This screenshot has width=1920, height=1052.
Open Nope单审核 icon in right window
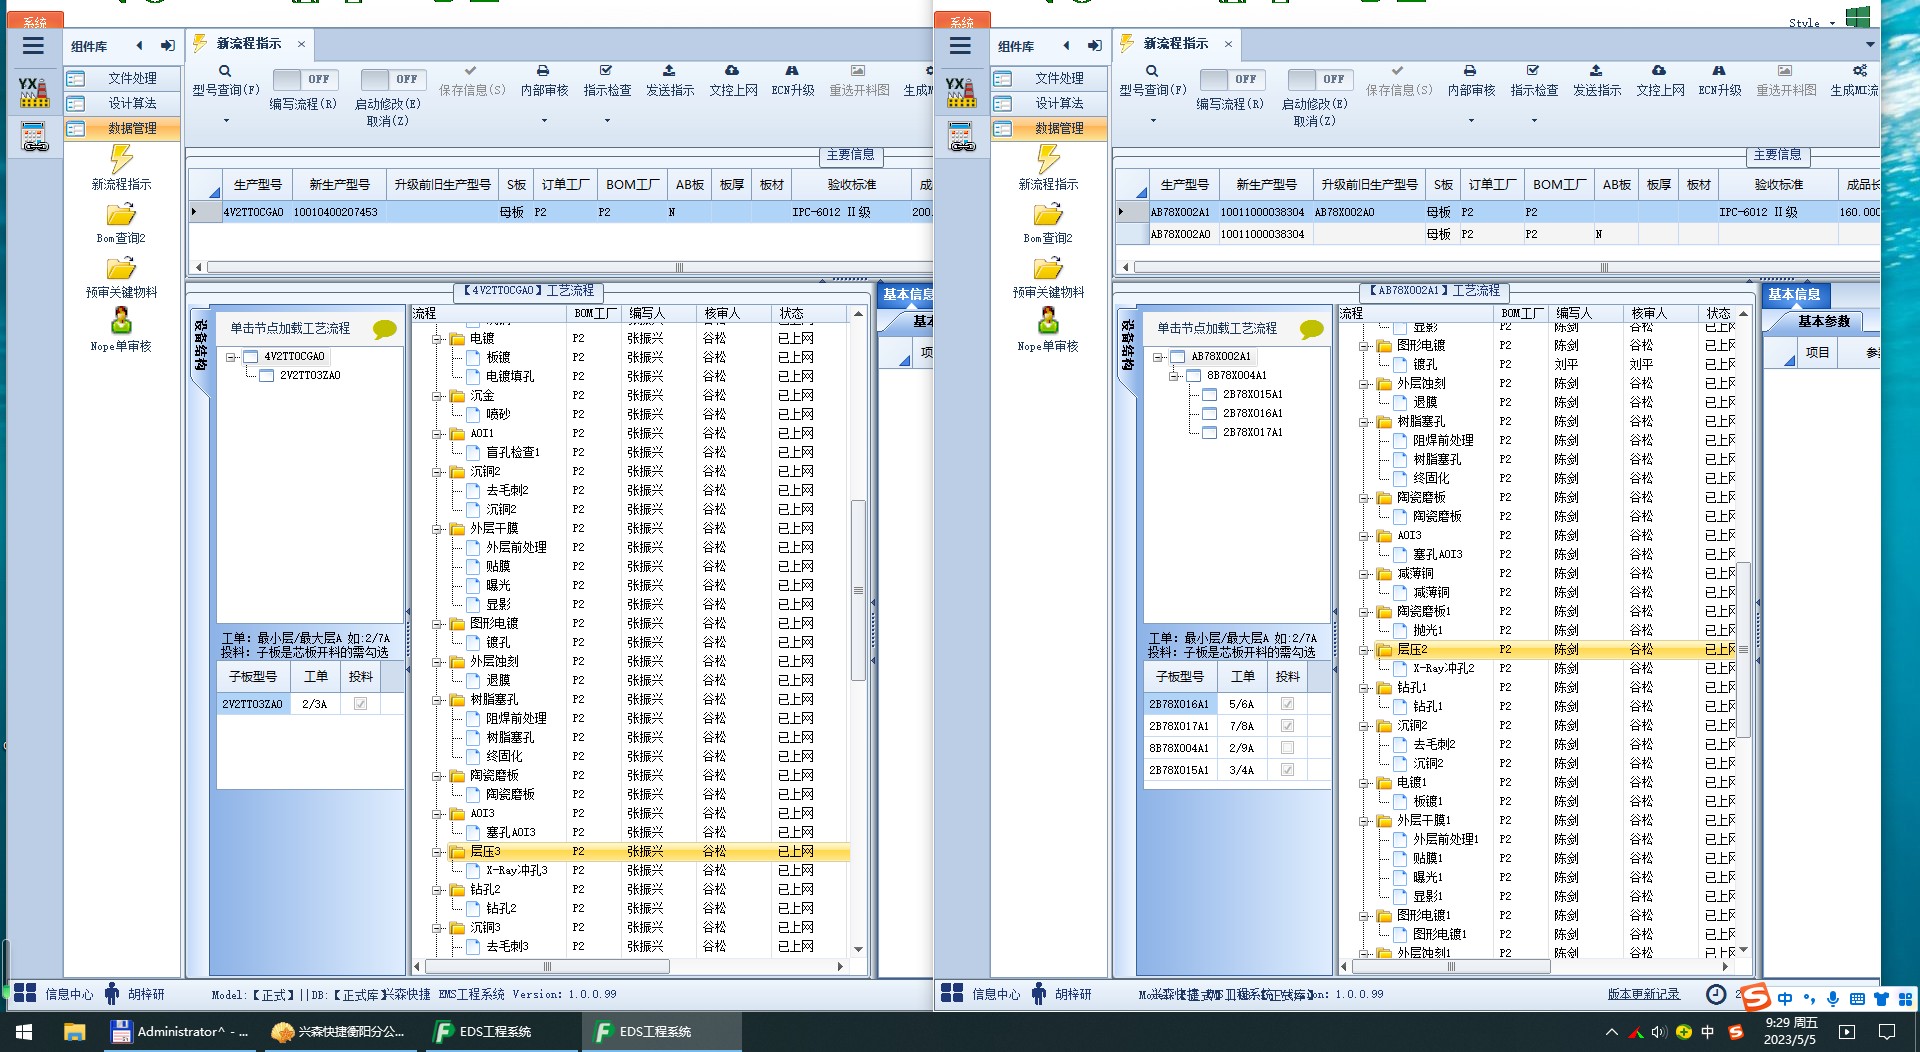(1048, 321)
